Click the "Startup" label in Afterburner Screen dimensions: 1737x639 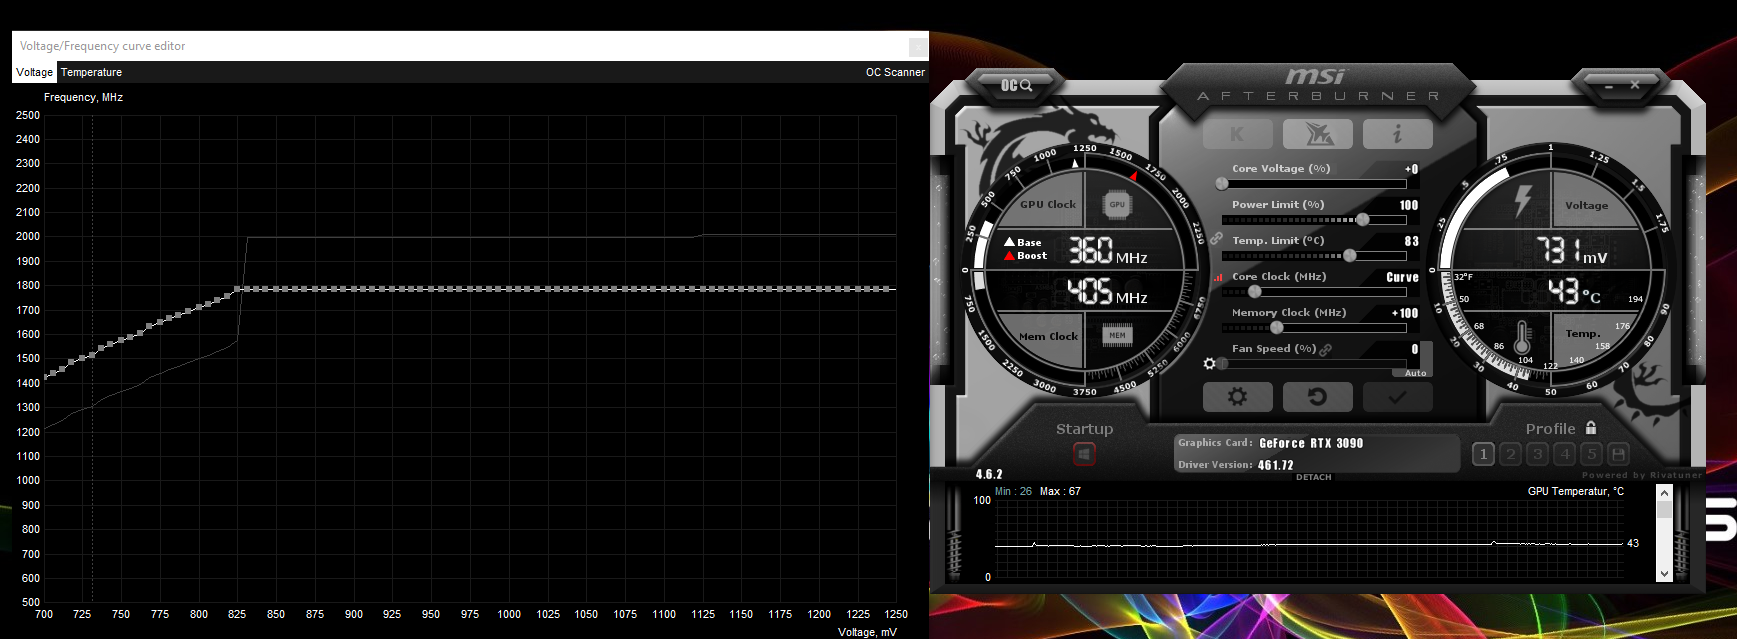click(1084, 429)
